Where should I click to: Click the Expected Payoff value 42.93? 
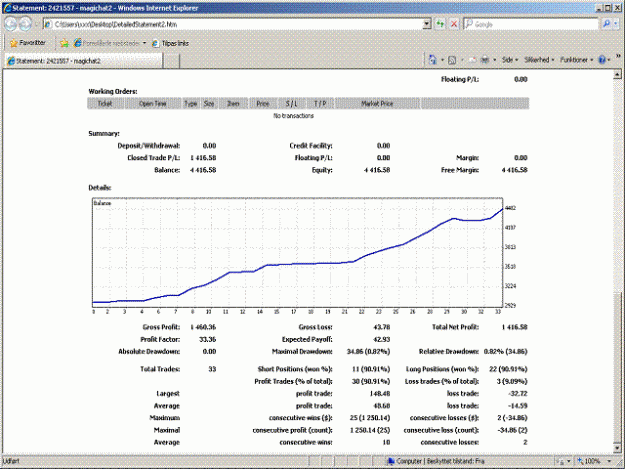point(381,339)
